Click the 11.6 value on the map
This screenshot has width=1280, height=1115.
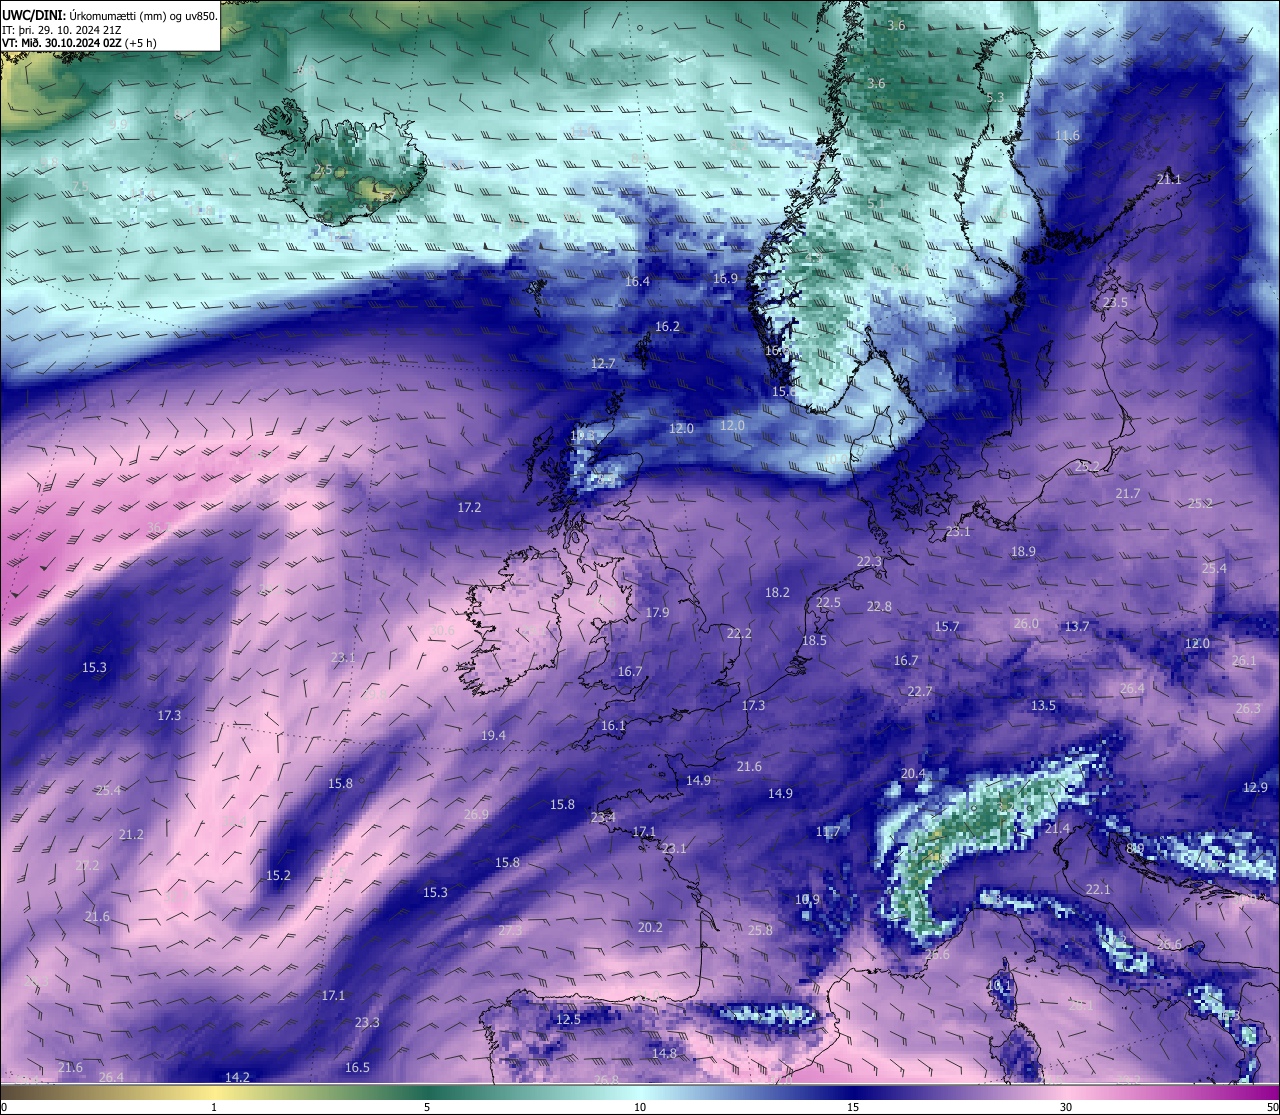pyautogui.click(x=1067, y=135)
